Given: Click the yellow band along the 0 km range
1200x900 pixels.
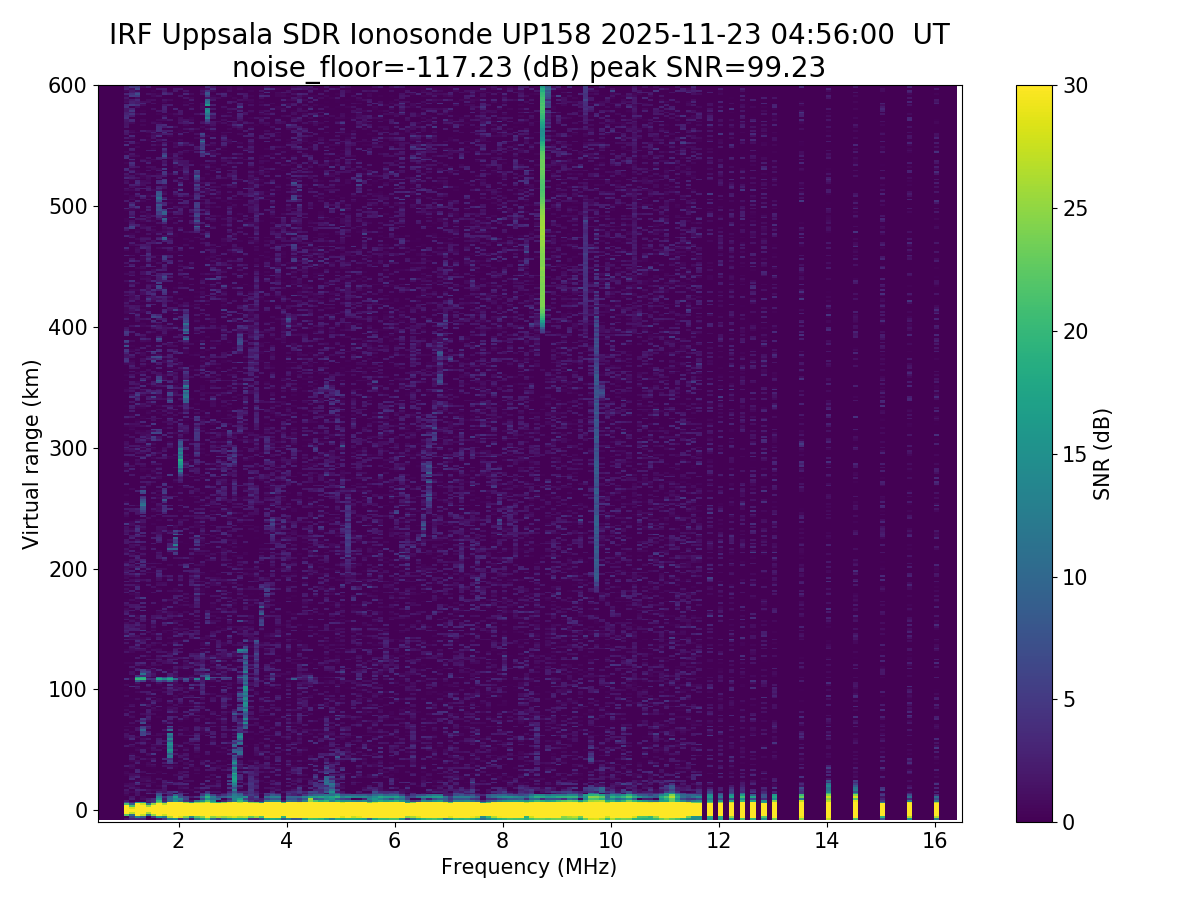Looking at the screenshot, I should coord(400,808).
